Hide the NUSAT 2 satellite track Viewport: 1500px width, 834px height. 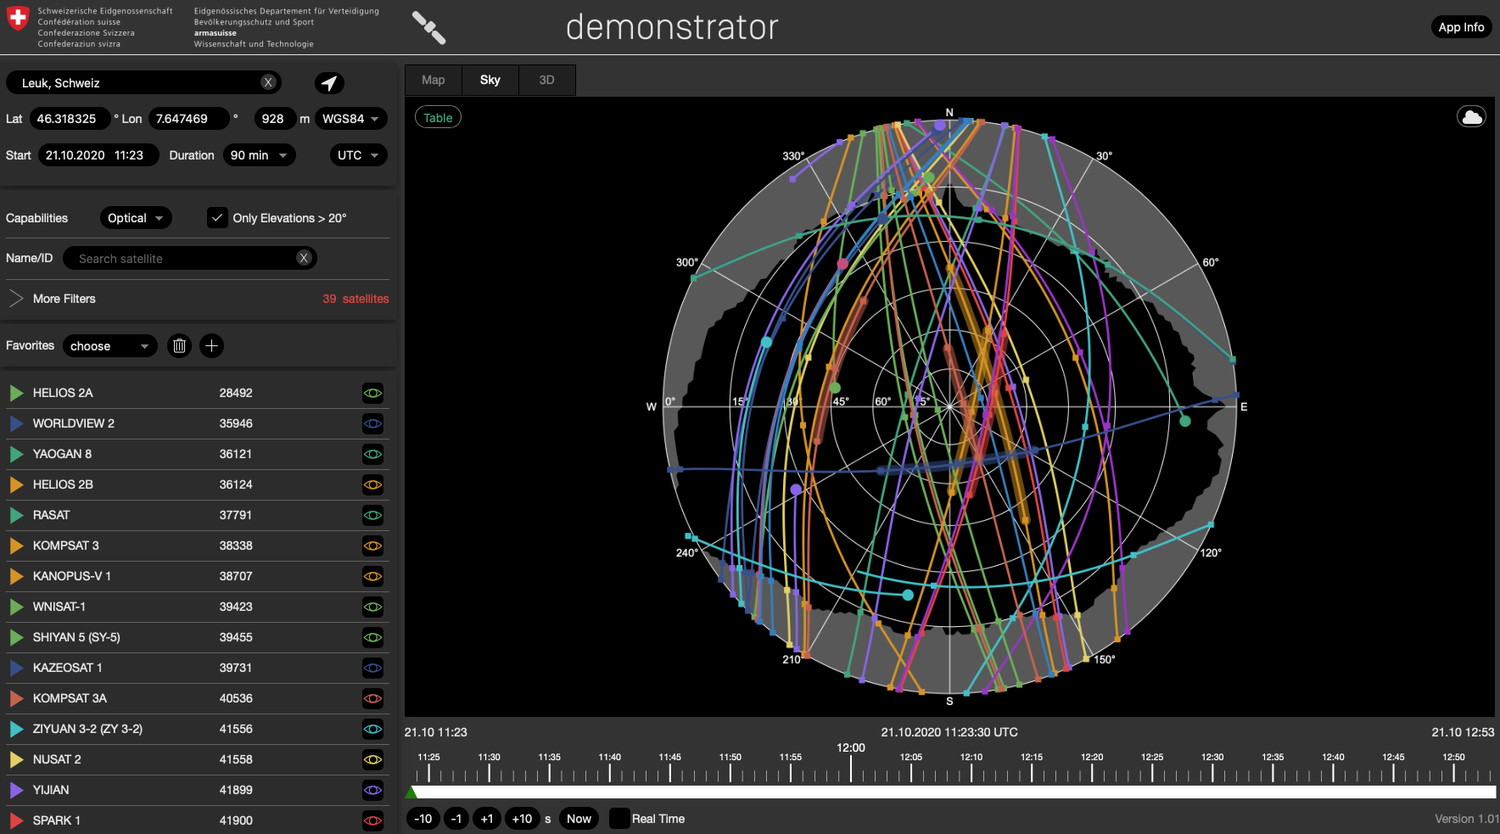pyautogui.click(x=372, y=760)
